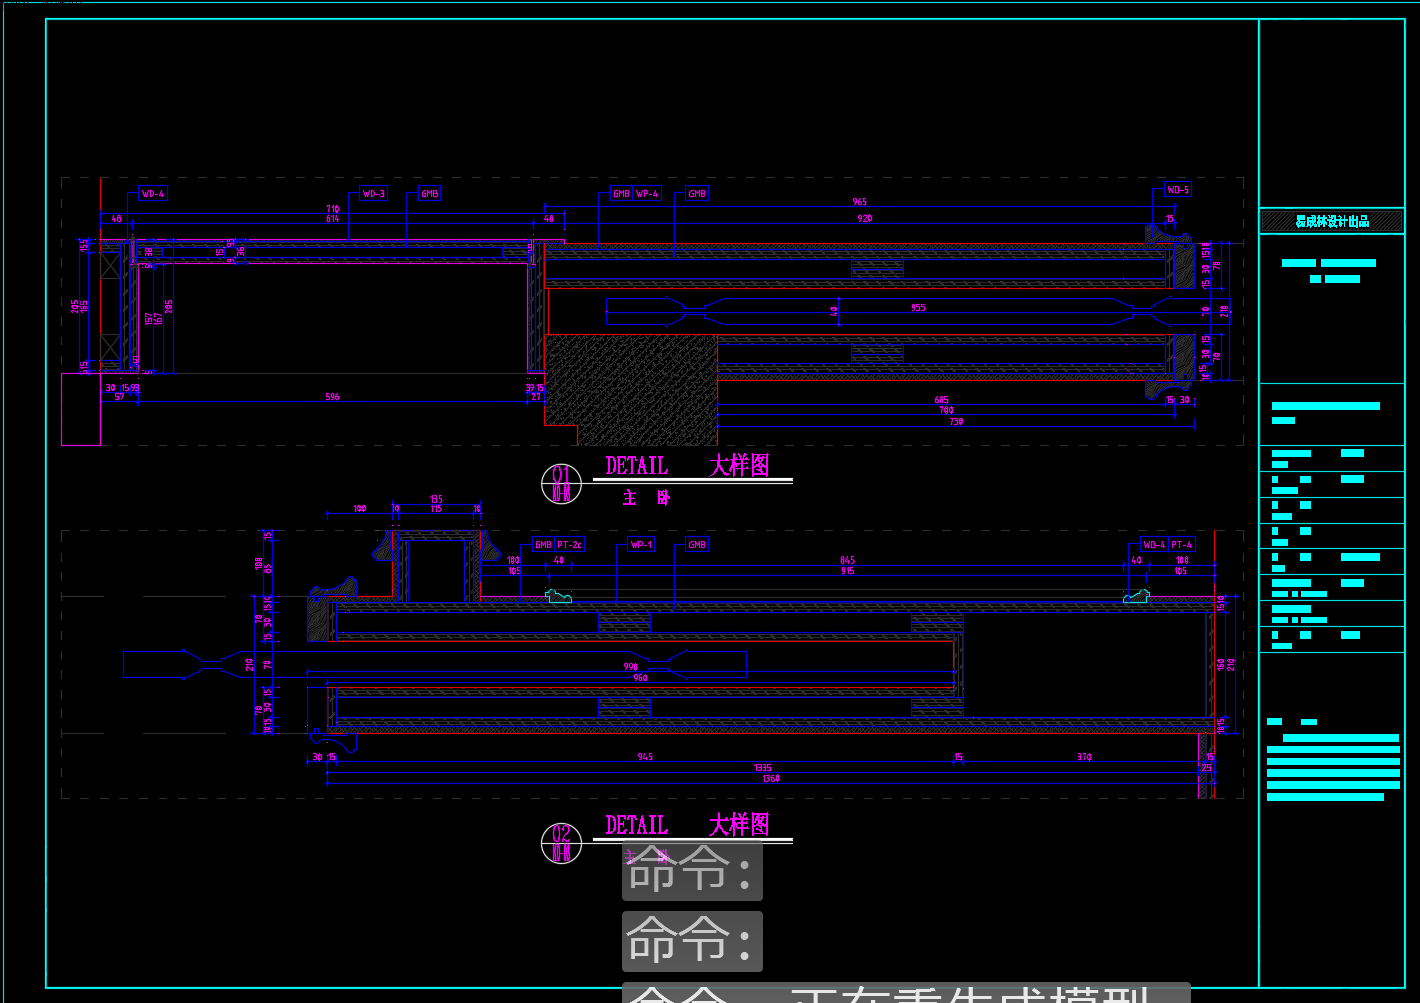Select the PT-4 material tag
Viewport: 1420px width, 1003px height.
pos(1181,545)
